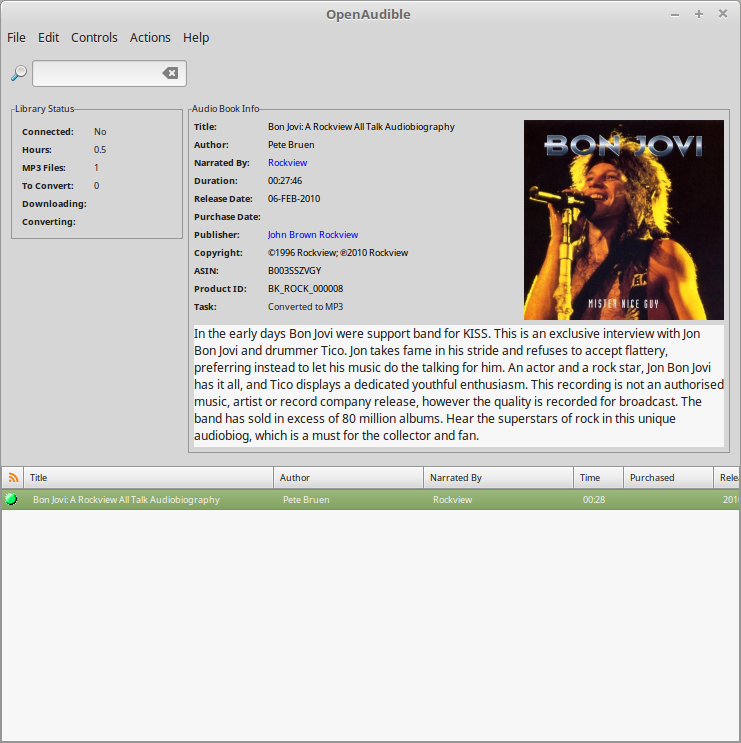Close the OpenAudible window
This screenshot has height=743, width=741.
[x=723, y=14]
